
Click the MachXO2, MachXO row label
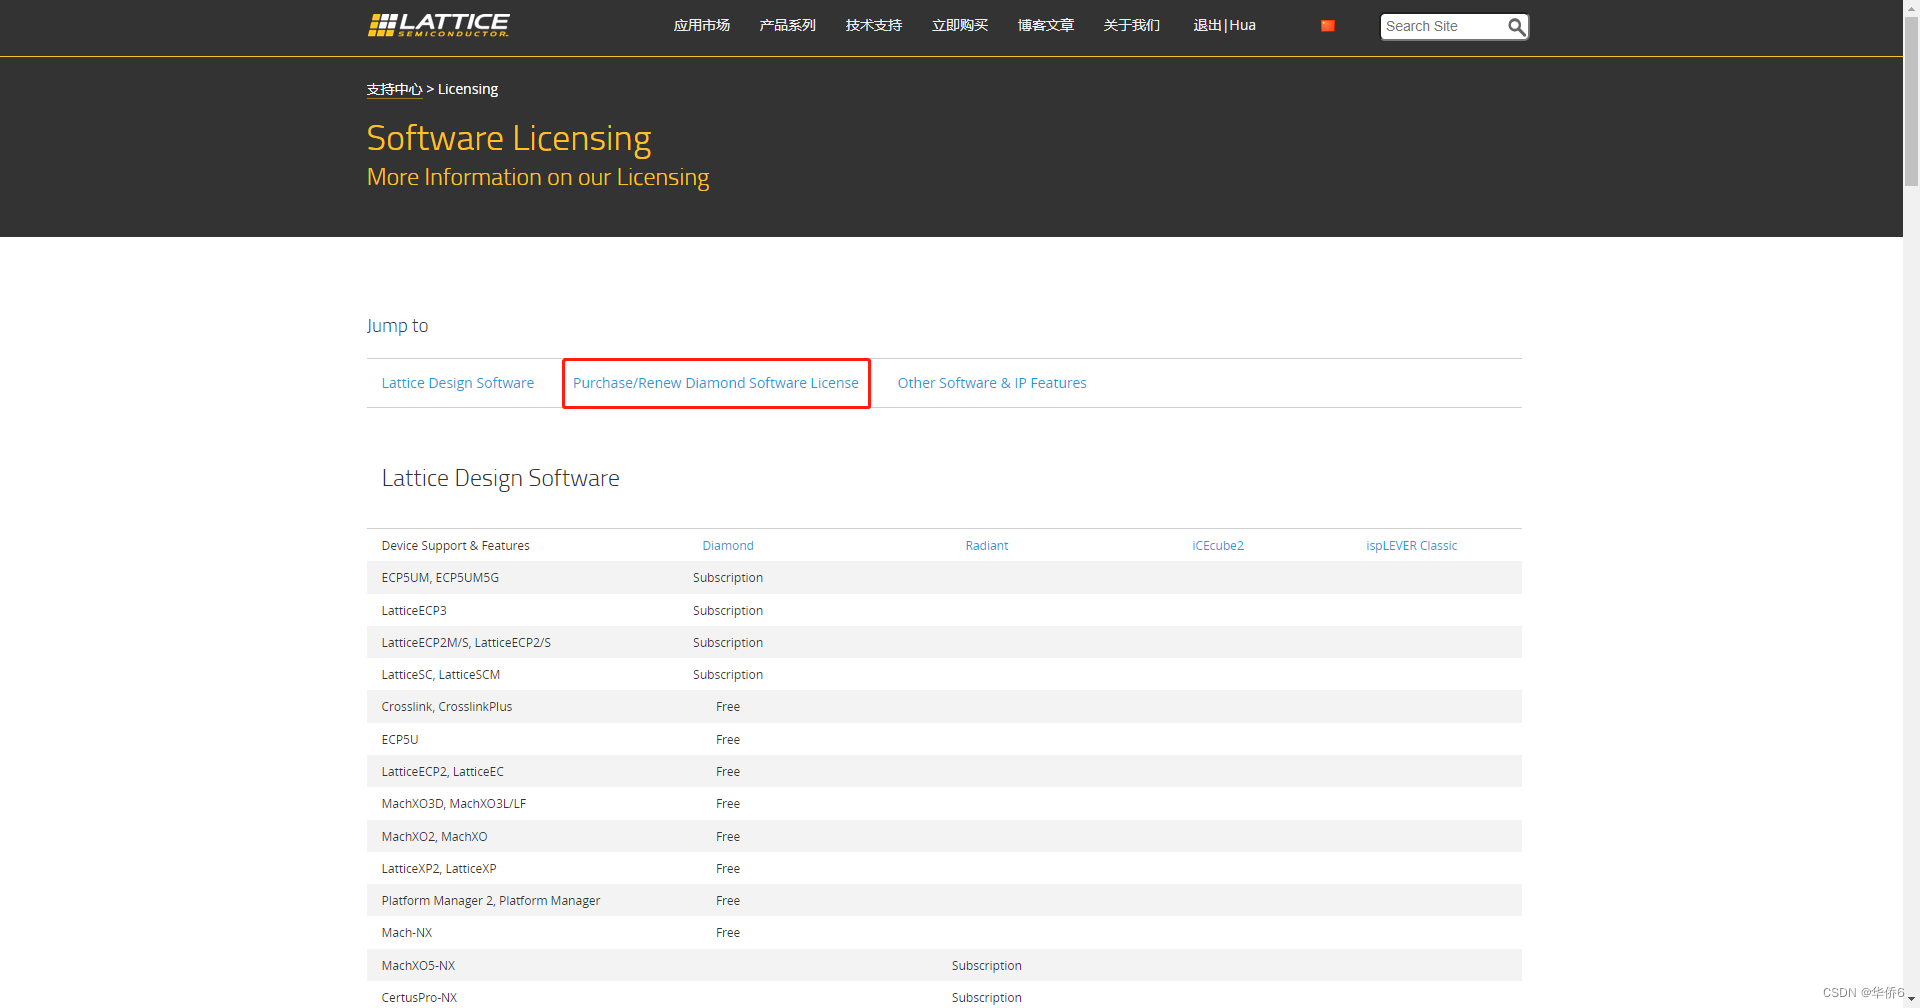435,837
